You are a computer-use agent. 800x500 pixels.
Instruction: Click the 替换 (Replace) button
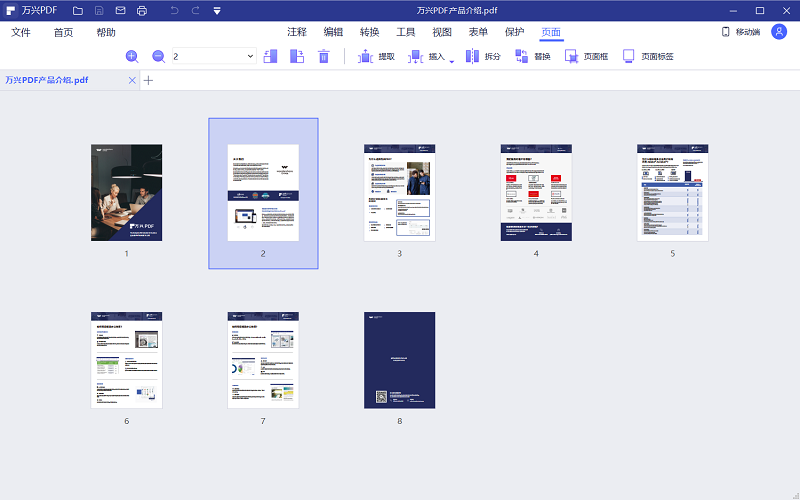pos(533,57)
